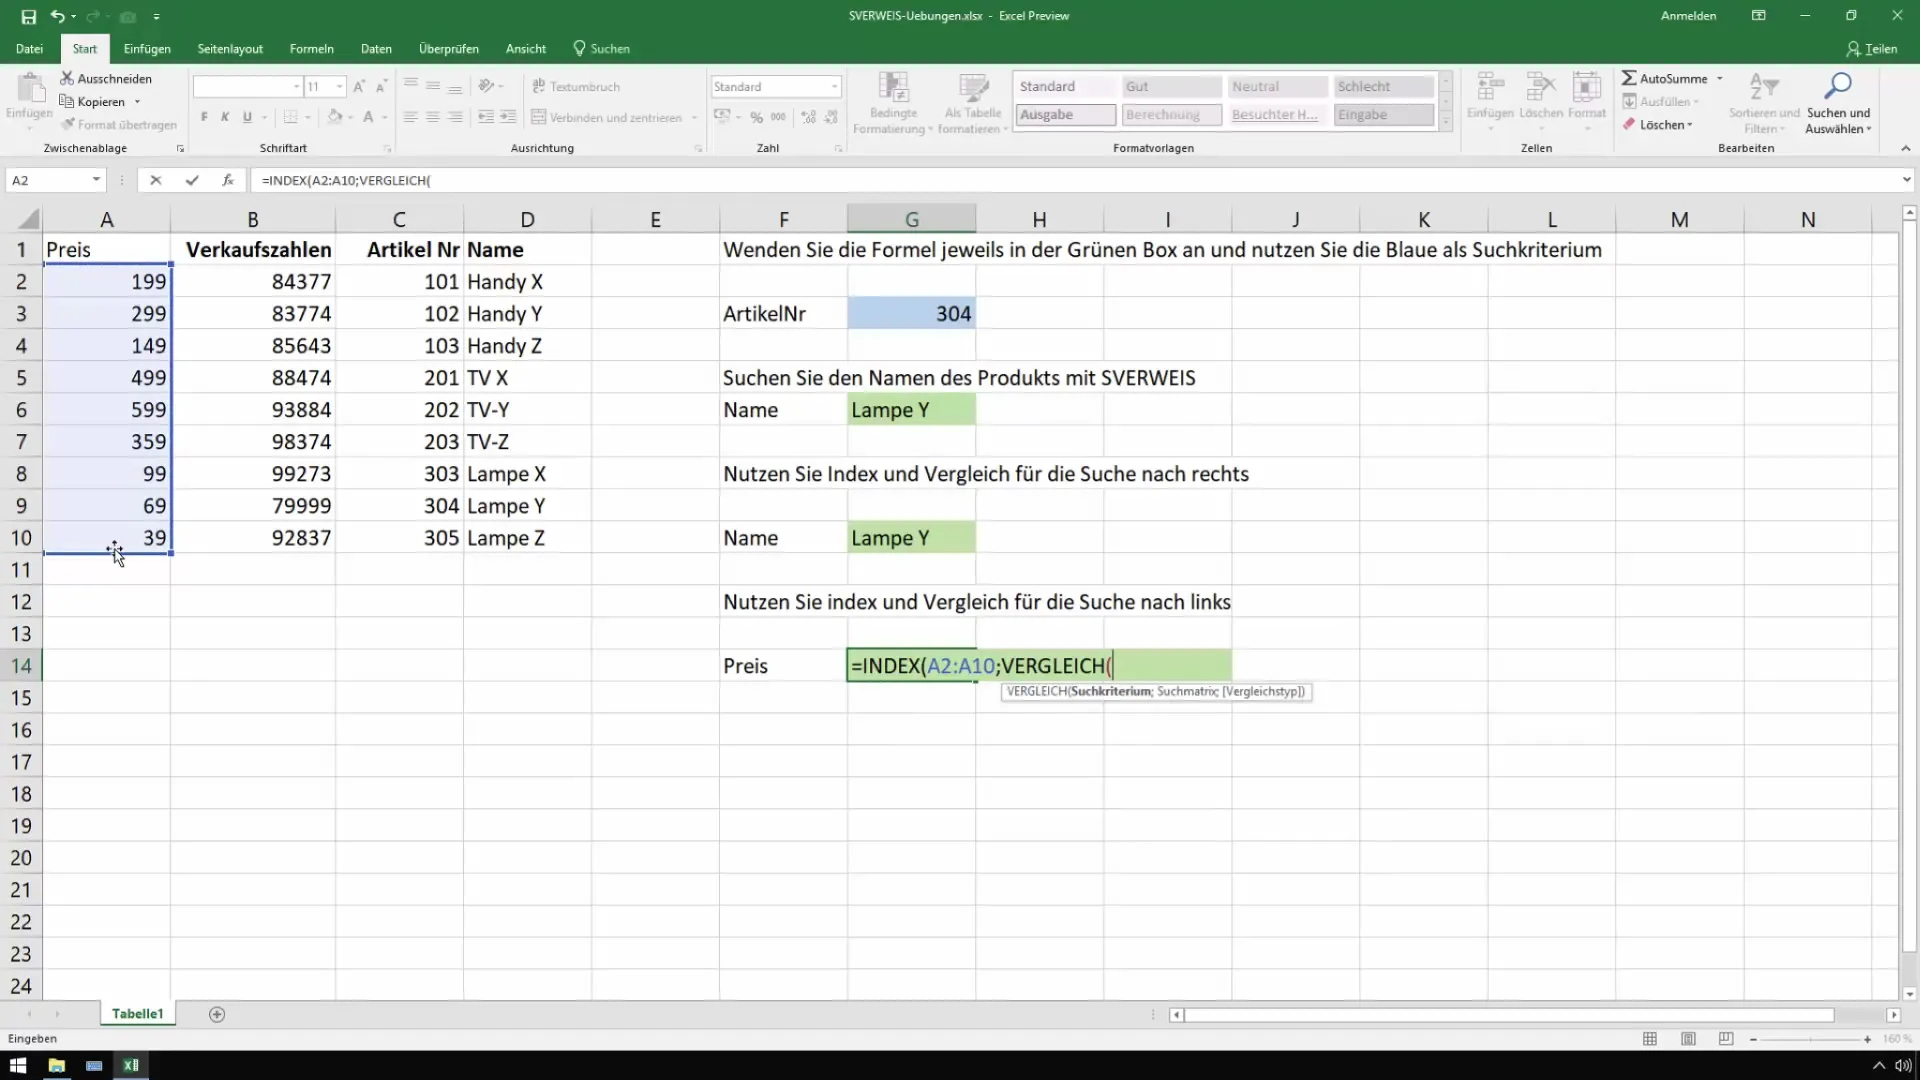
Task: Toggle bold formatting F button
Action: 204,117
